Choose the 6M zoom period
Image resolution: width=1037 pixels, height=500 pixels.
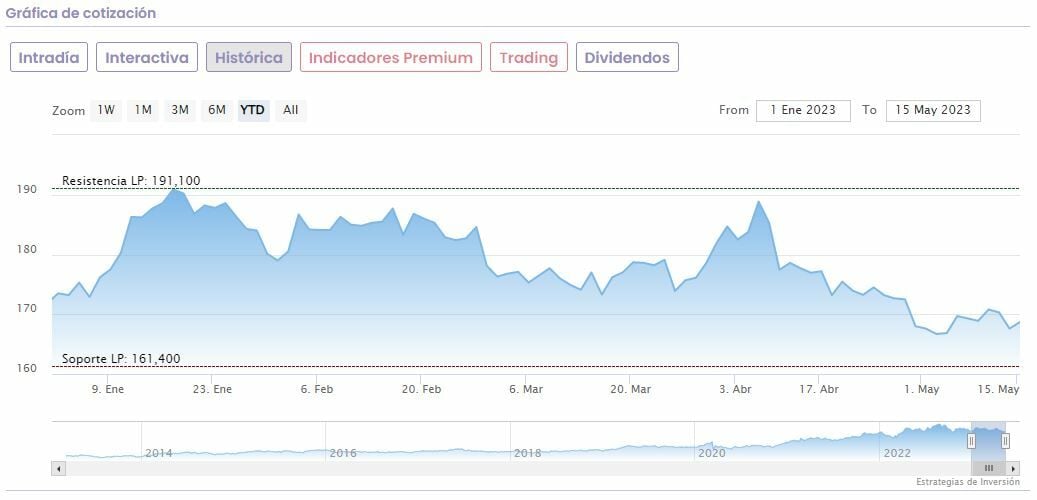[x=216, y=110]
